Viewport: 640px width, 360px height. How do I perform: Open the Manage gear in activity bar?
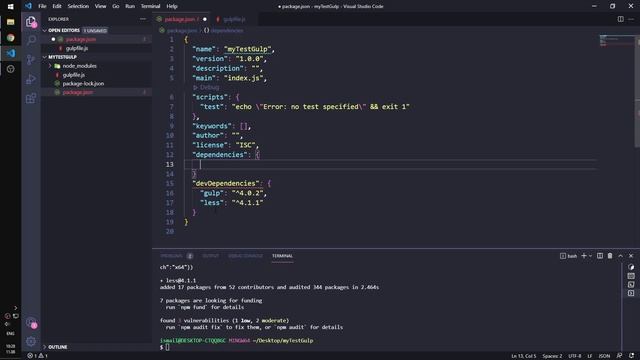click(31, 341)
